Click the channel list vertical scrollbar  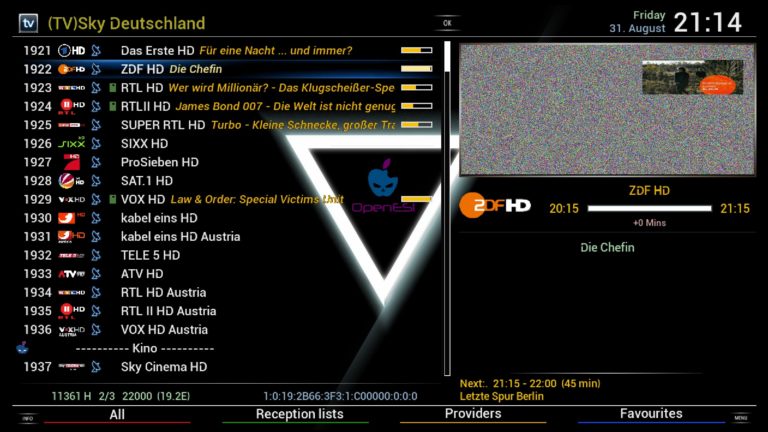pyautogui.click(x=447, y=208)
